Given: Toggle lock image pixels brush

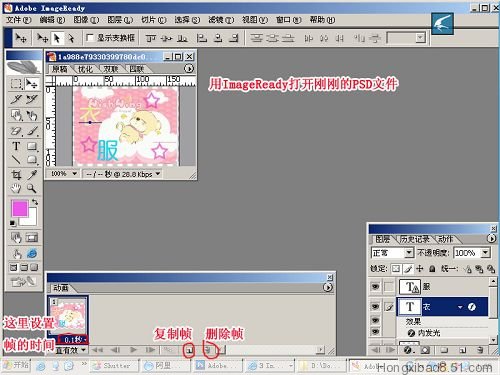Looking at the screenshot, I should (x=408, y=269).
